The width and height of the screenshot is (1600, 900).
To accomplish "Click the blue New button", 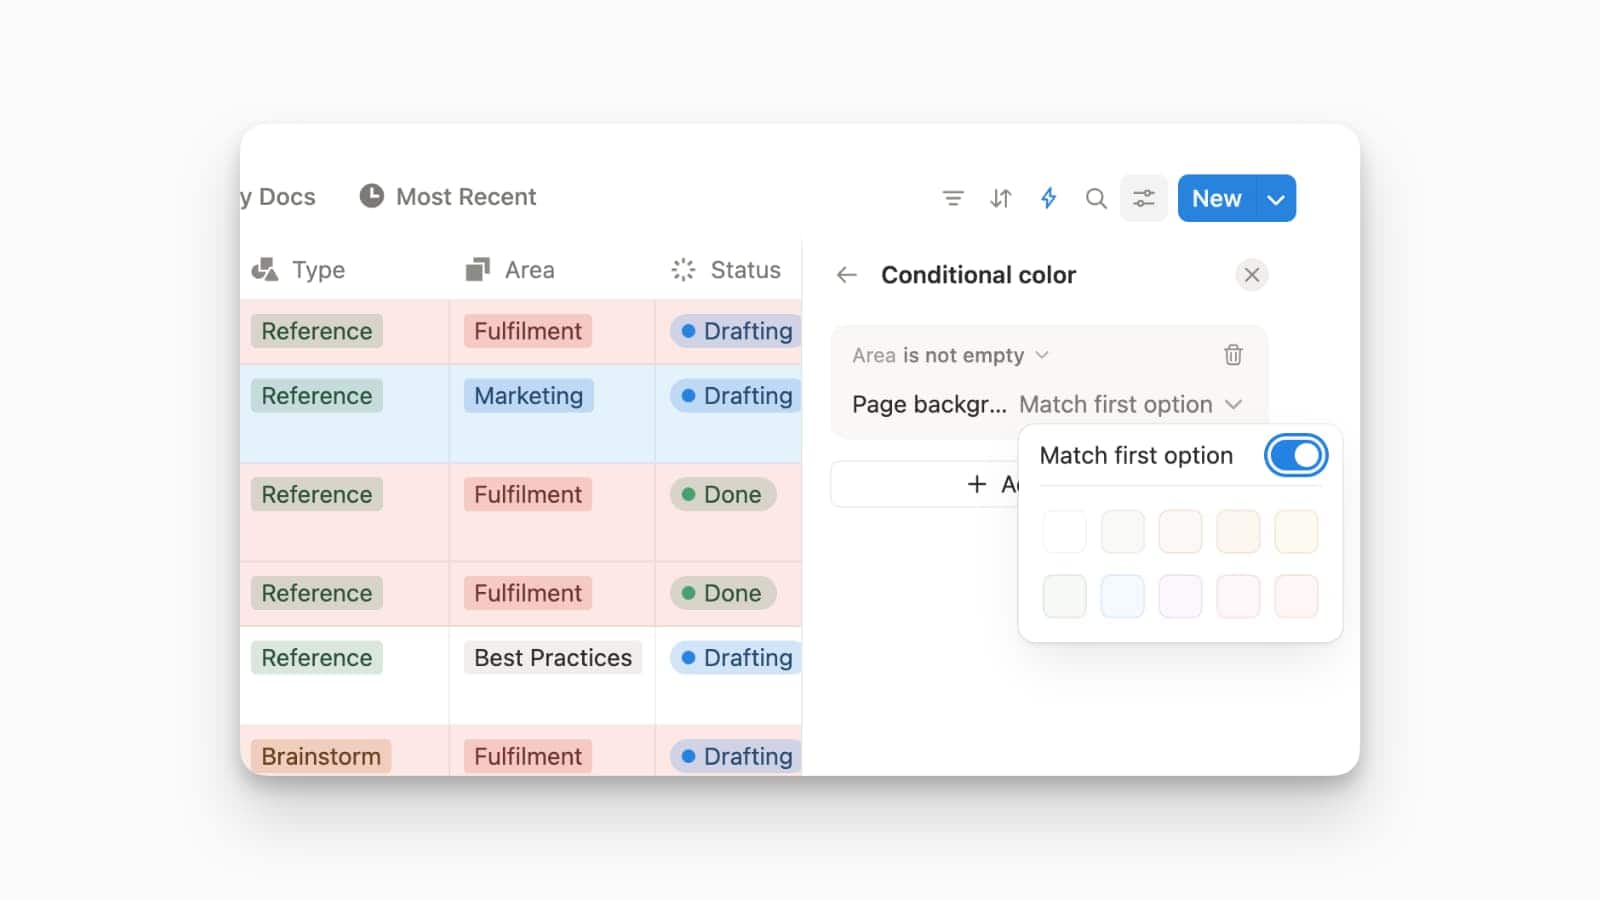I will (x=1216, y=199).
